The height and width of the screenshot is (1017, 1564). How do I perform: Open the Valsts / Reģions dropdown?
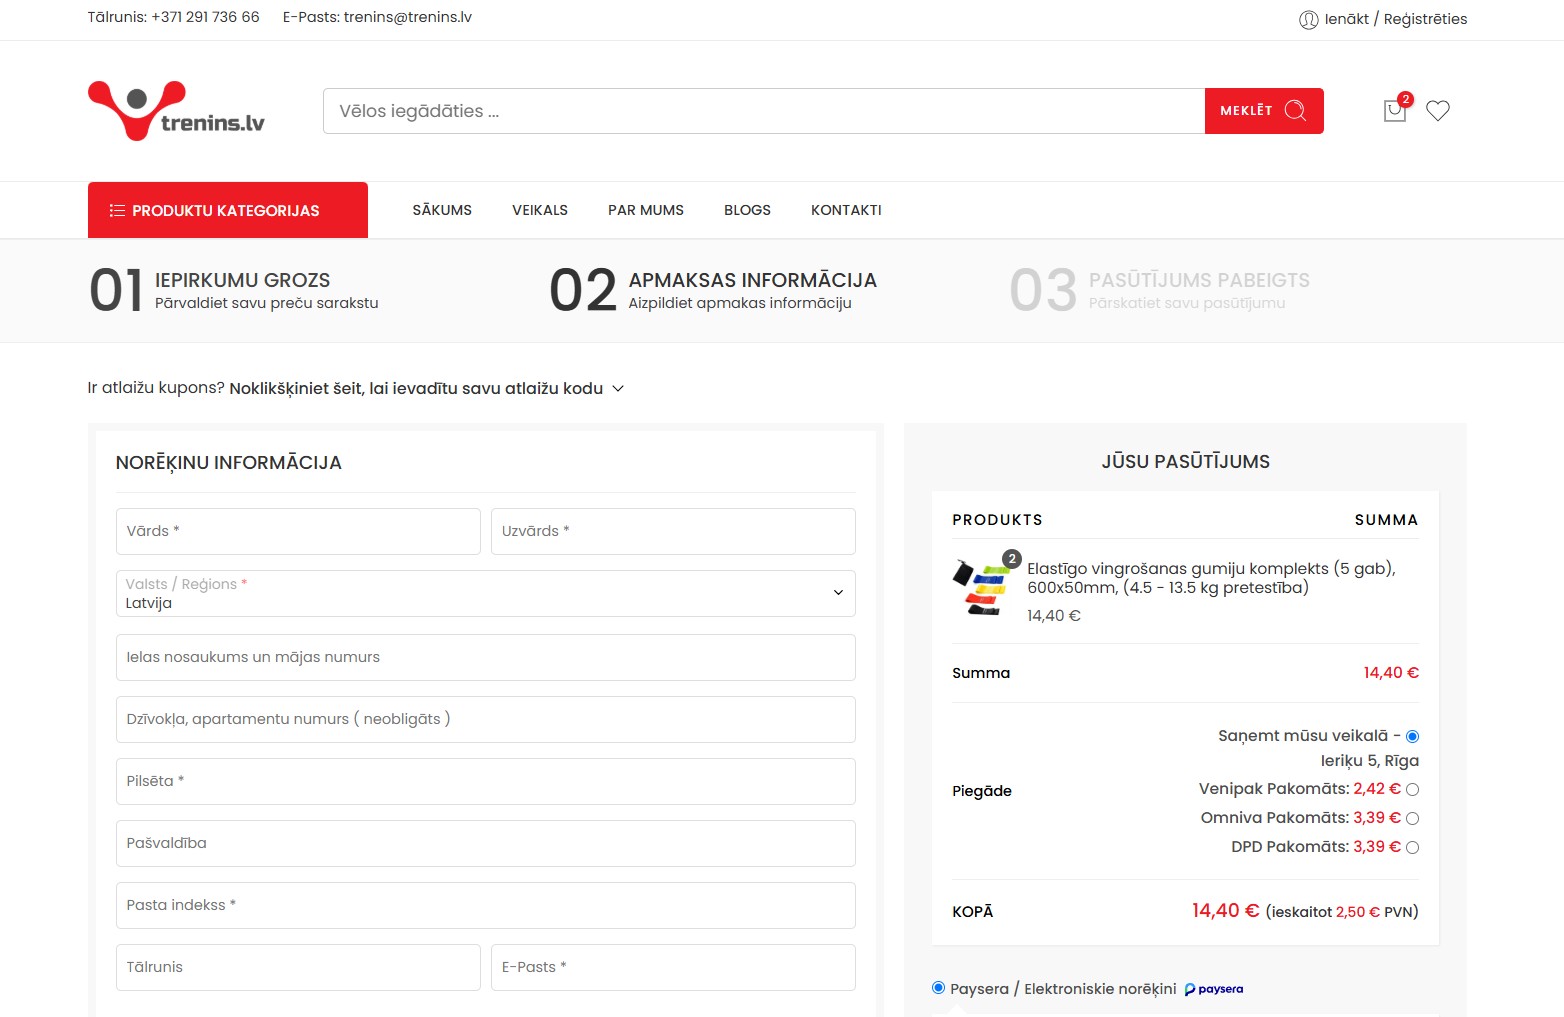coord(485,594)
